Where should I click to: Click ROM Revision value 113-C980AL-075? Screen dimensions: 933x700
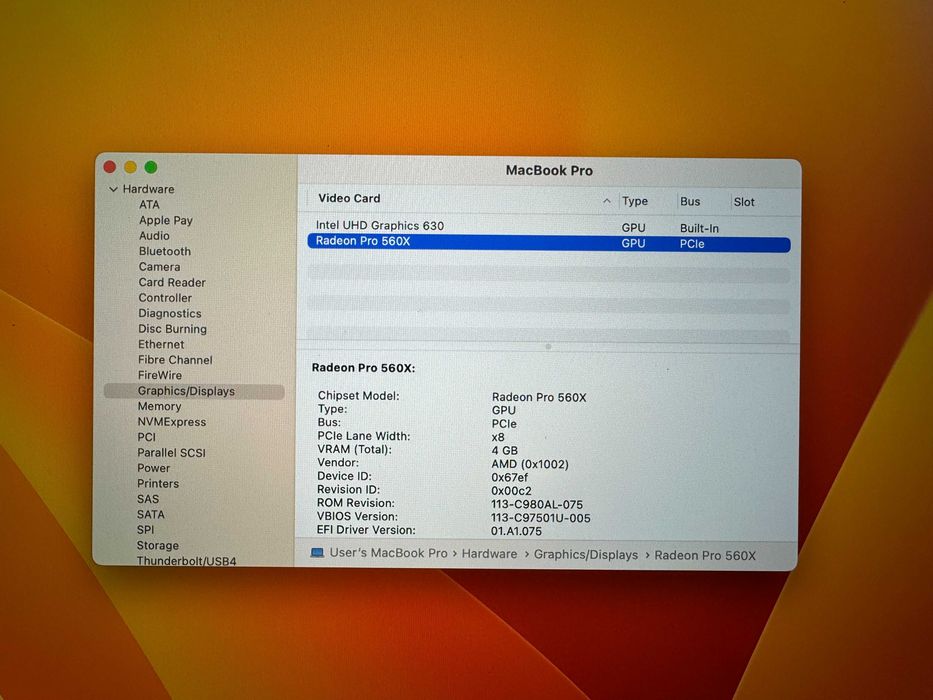[x=537, y=505]
